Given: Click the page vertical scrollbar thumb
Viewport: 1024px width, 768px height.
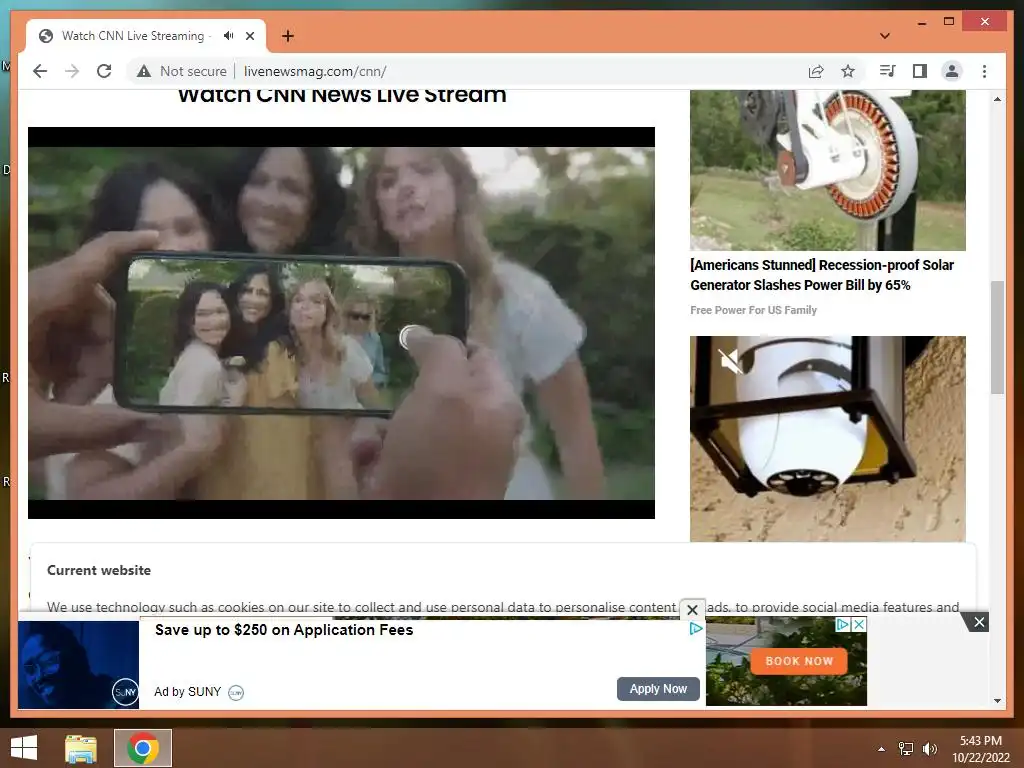Looking at the screenshot, I should coord(997,337).
